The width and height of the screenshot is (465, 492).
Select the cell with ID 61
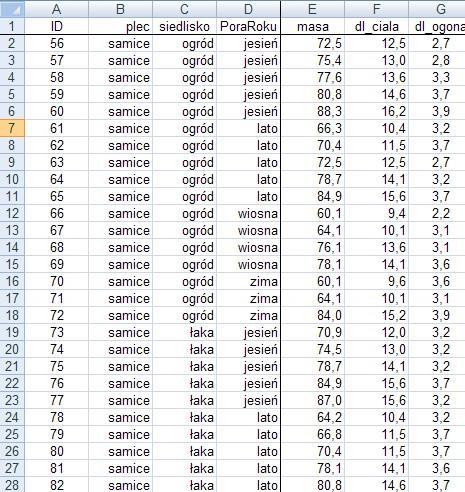[56, 128]
